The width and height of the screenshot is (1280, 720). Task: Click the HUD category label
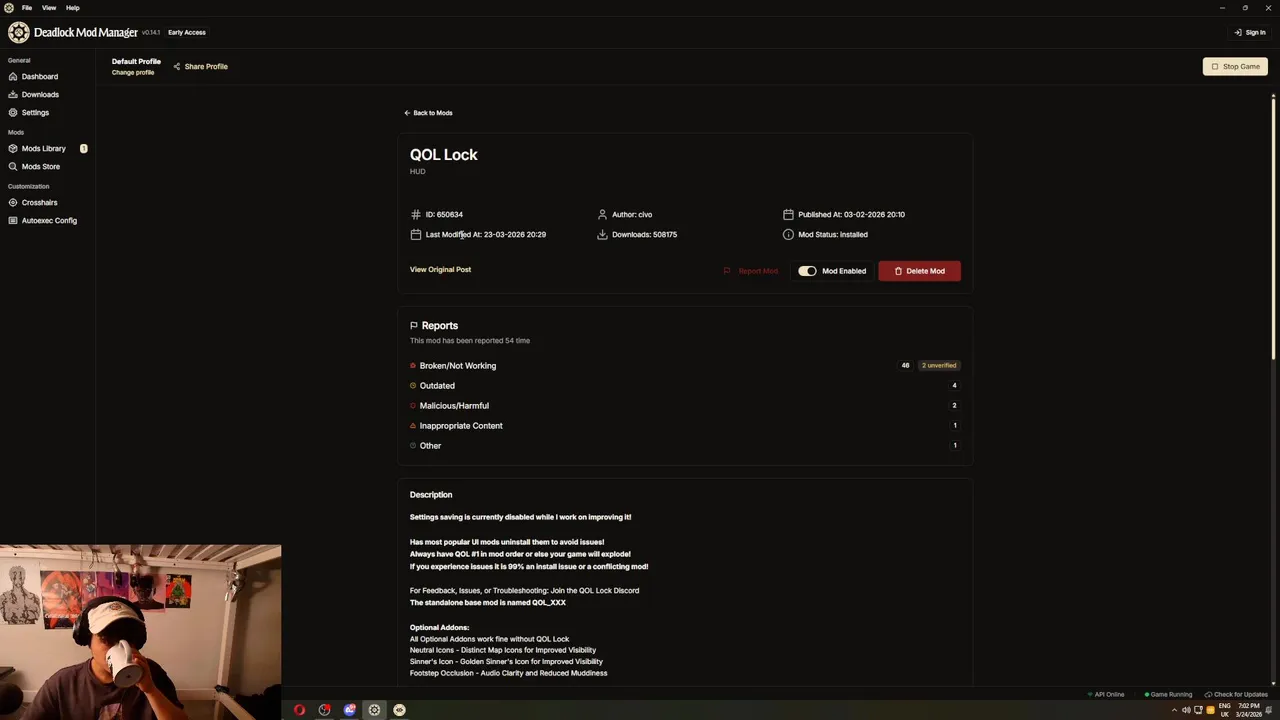(x=417, y=172)
